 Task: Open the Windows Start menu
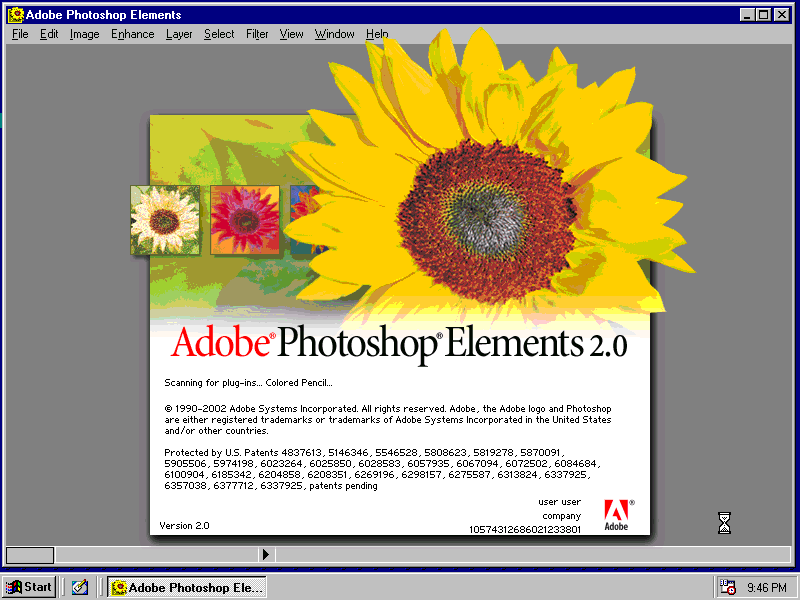(29, 587)
